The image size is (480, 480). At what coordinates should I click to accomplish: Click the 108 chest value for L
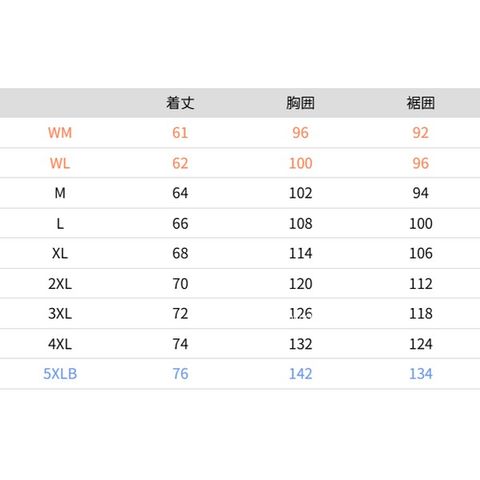(300, 223)
